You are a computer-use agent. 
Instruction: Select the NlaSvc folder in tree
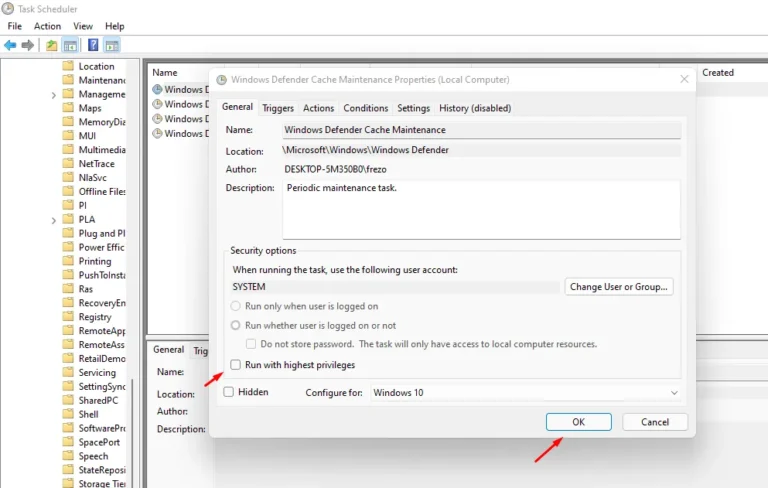(x=92, y=177)
